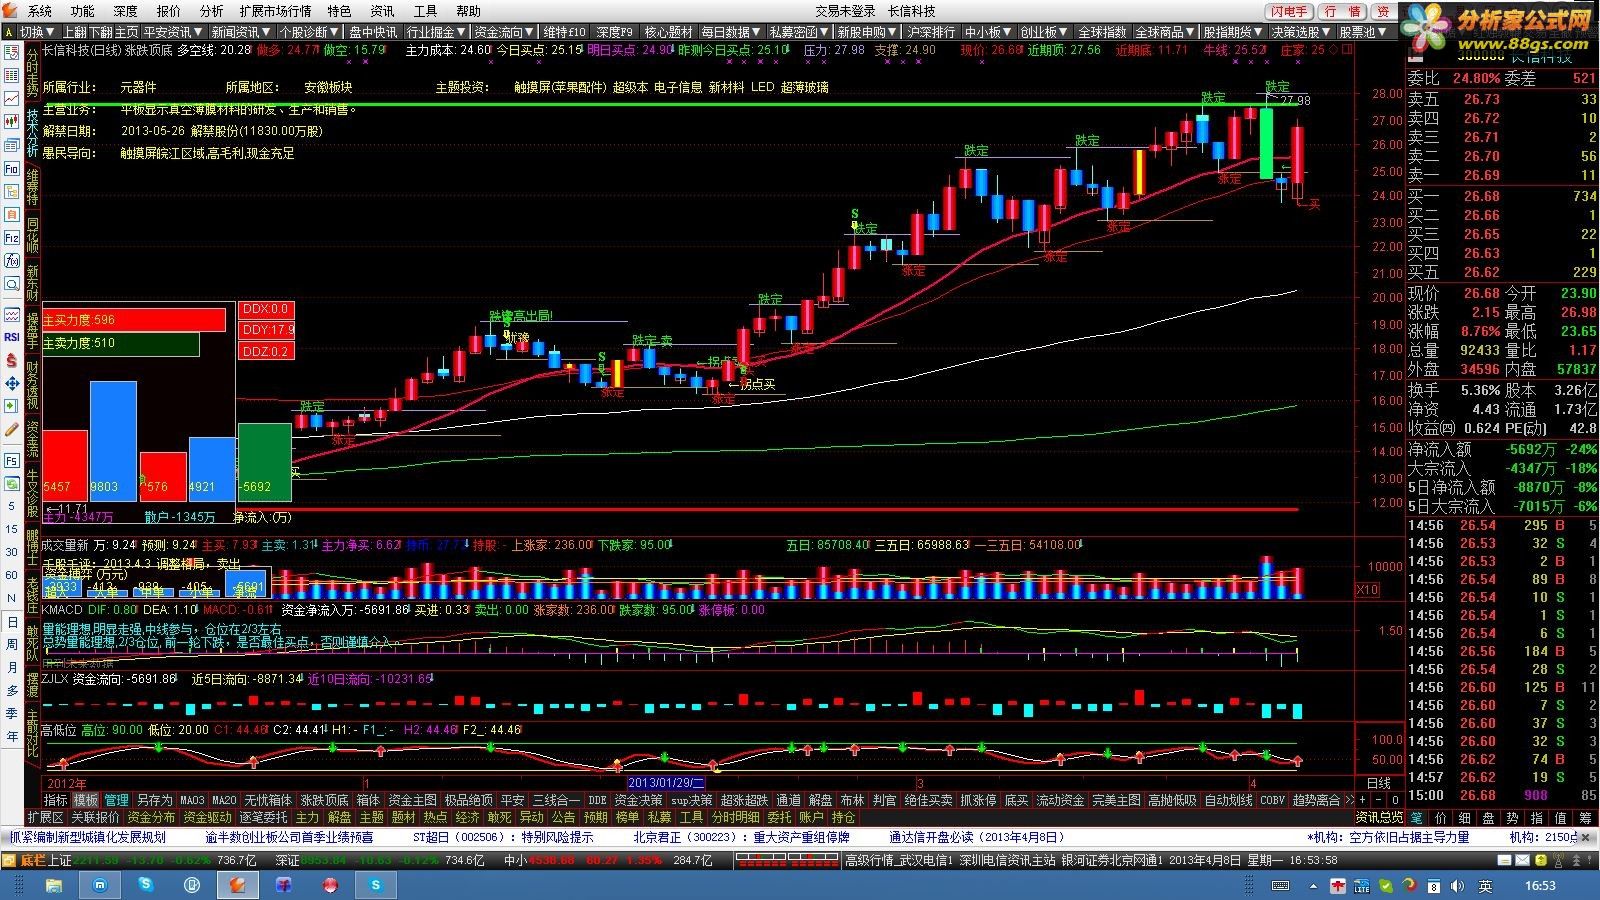The width and height of the screenshot is (1600, 900).
Task: Open the 个股诊断 dropdown
Action: click(x=309, y=32)
